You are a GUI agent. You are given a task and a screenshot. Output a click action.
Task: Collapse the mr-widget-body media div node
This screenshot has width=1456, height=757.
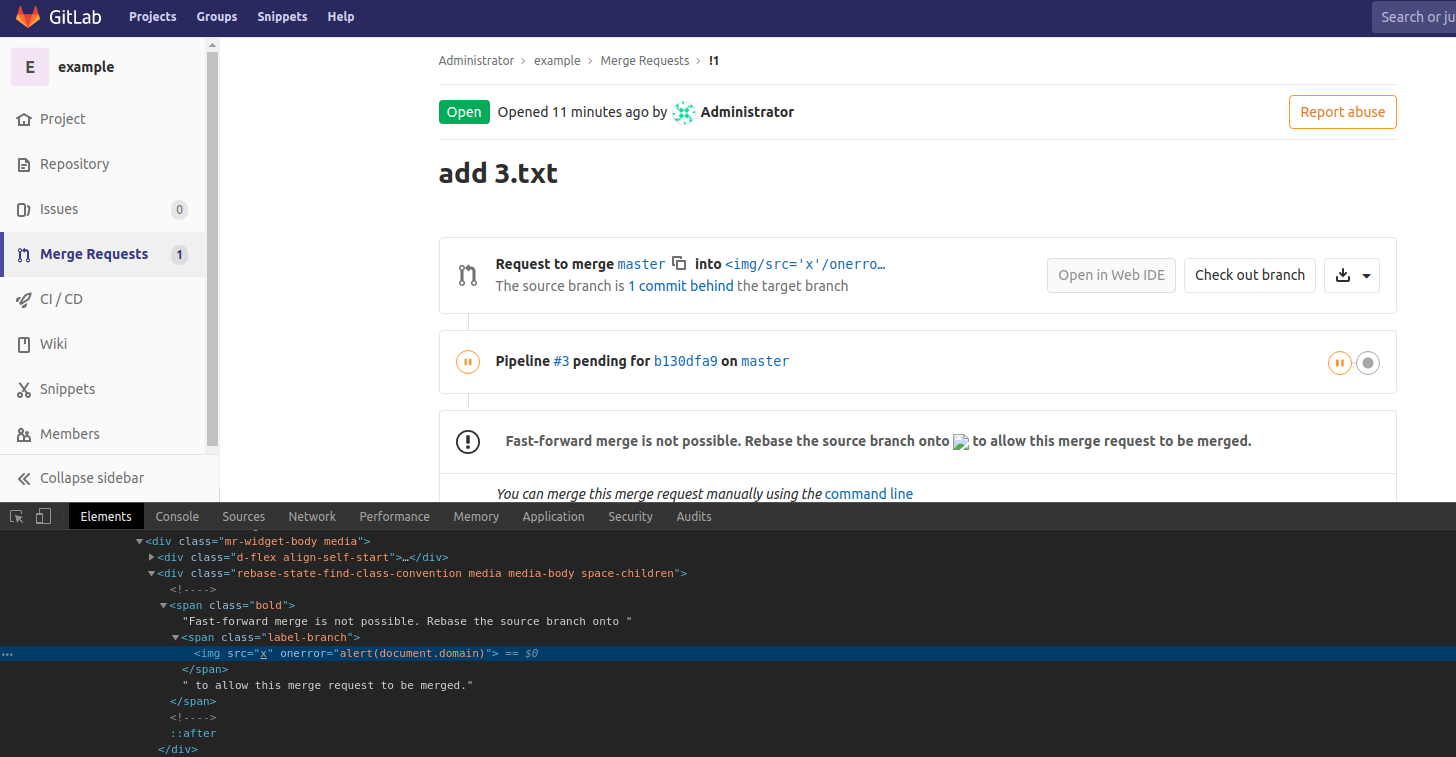(x=140, y=542)
